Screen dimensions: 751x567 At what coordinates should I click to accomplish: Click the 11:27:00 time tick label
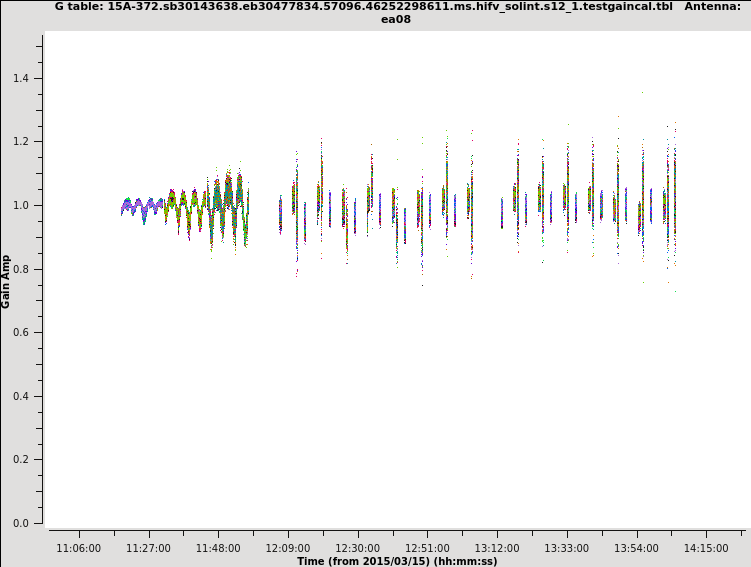[x=148, y=548]
